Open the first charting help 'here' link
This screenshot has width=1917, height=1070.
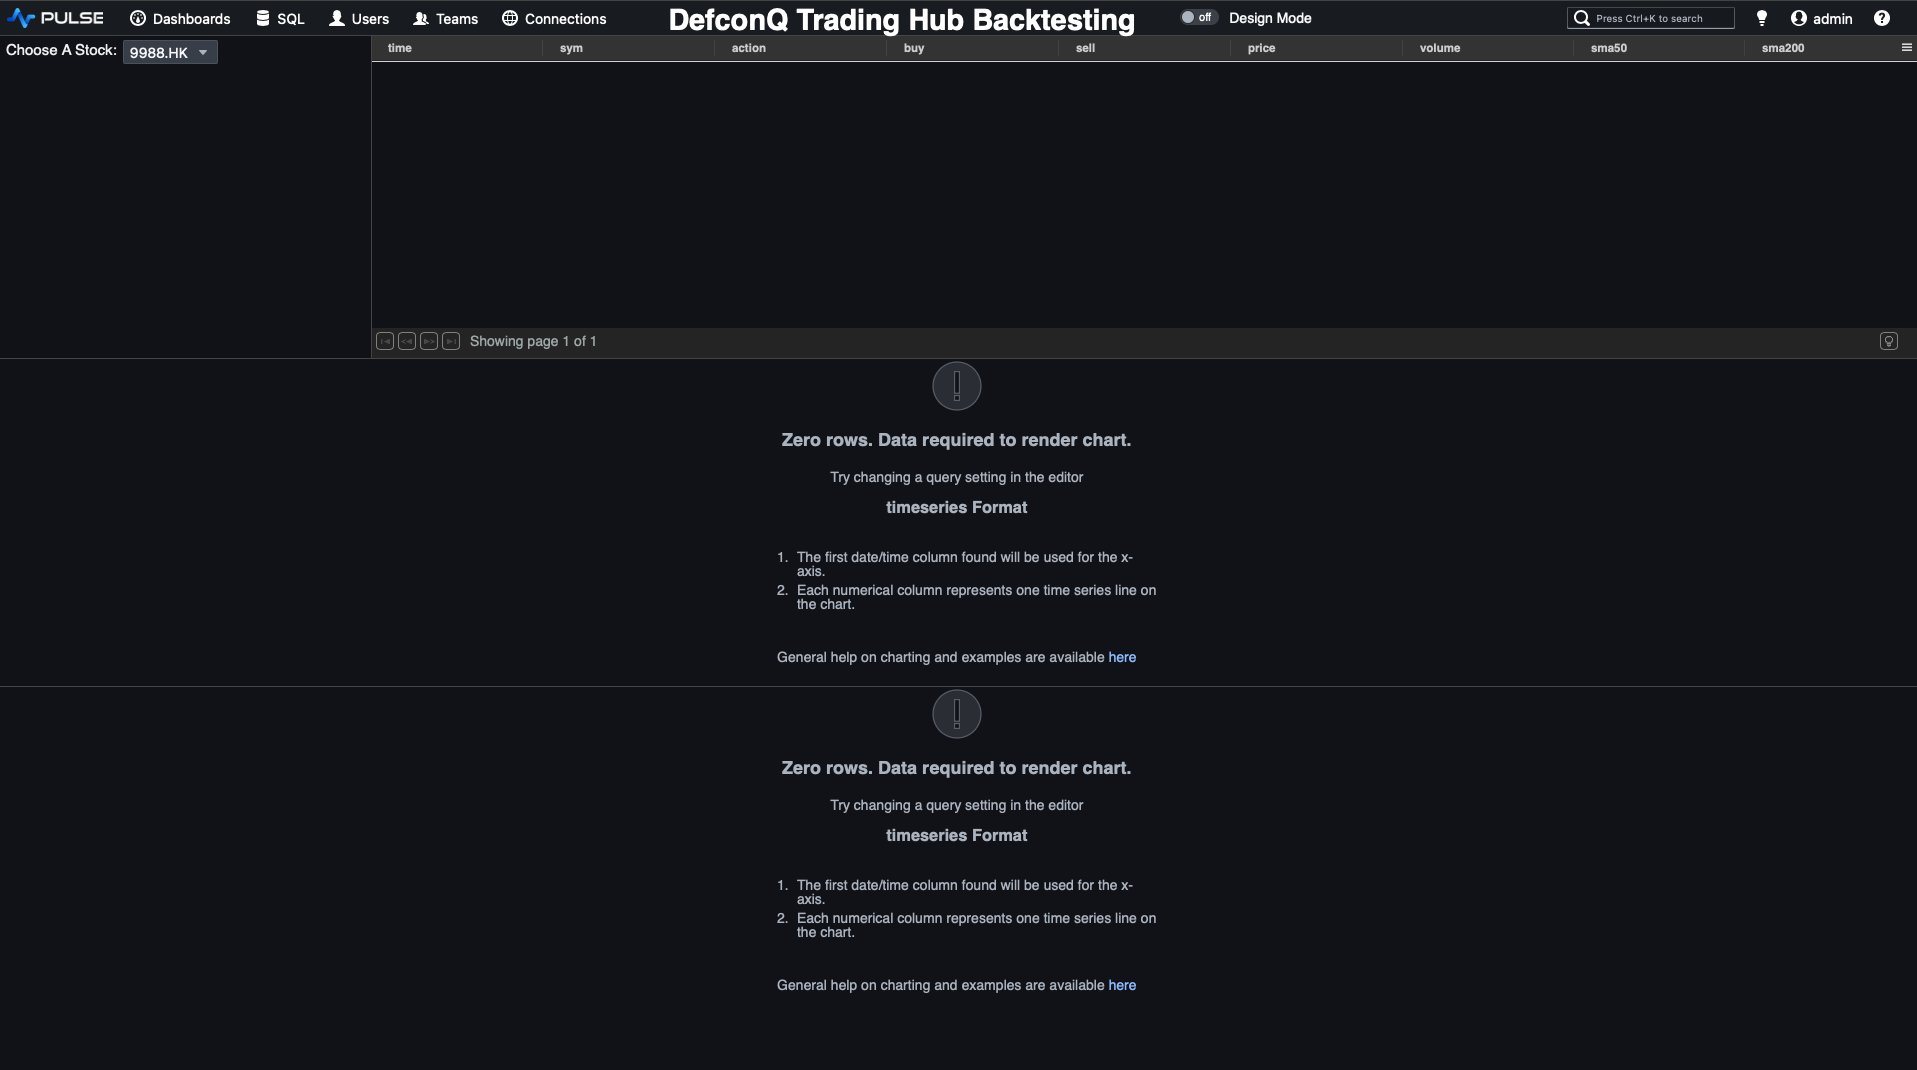[1122, 657]
